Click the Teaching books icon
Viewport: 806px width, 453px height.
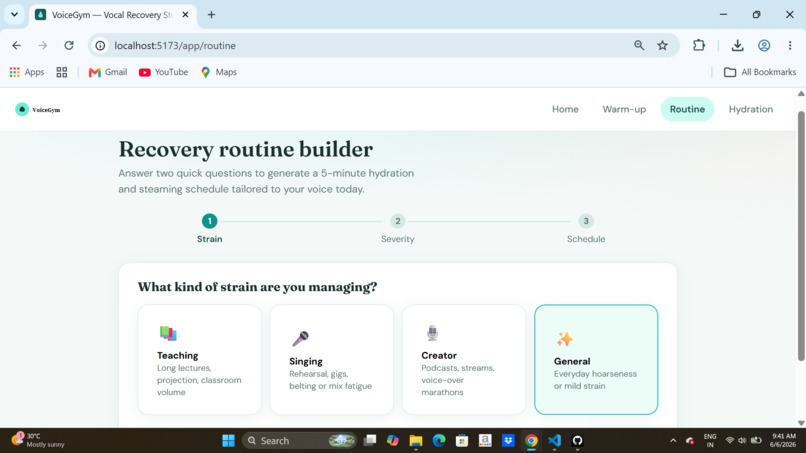(x=168, y=333)
